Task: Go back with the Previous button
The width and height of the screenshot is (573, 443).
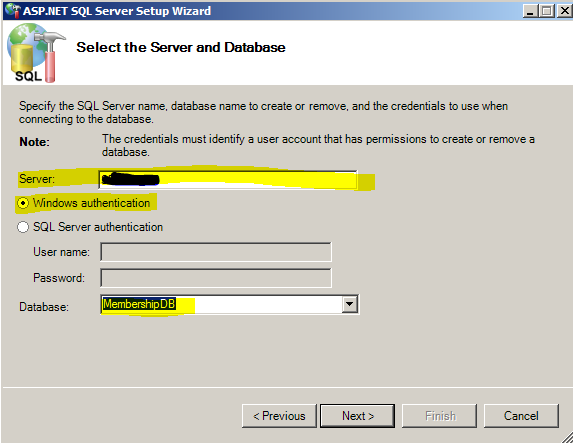Action: click(279, 416)
